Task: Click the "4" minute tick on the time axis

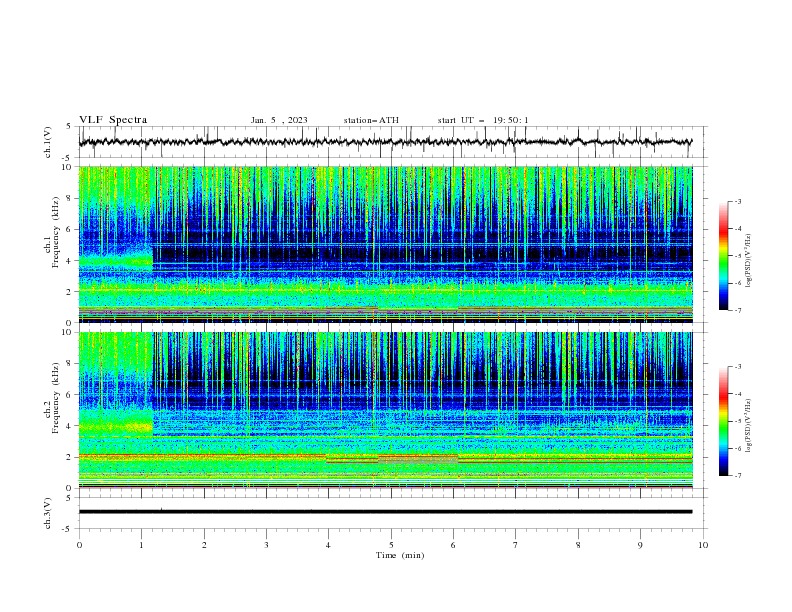Action: coord(329,545)
